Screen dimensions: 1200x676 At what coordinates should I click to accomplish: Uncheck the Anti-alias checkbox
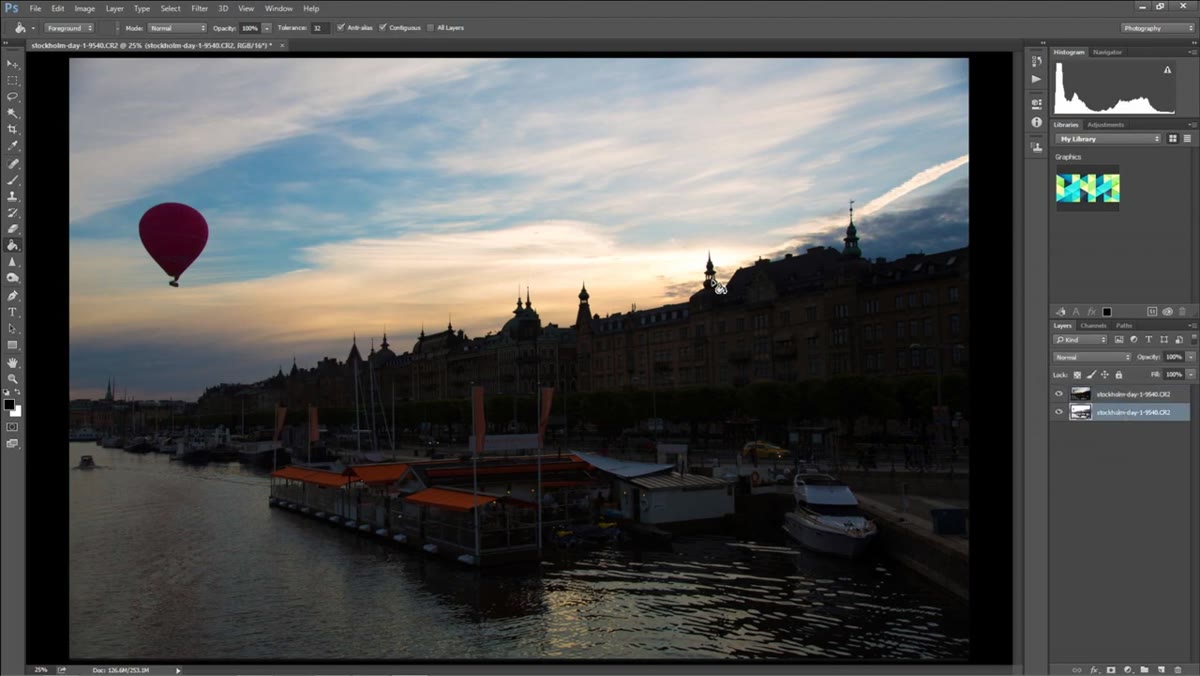point(341,28)
